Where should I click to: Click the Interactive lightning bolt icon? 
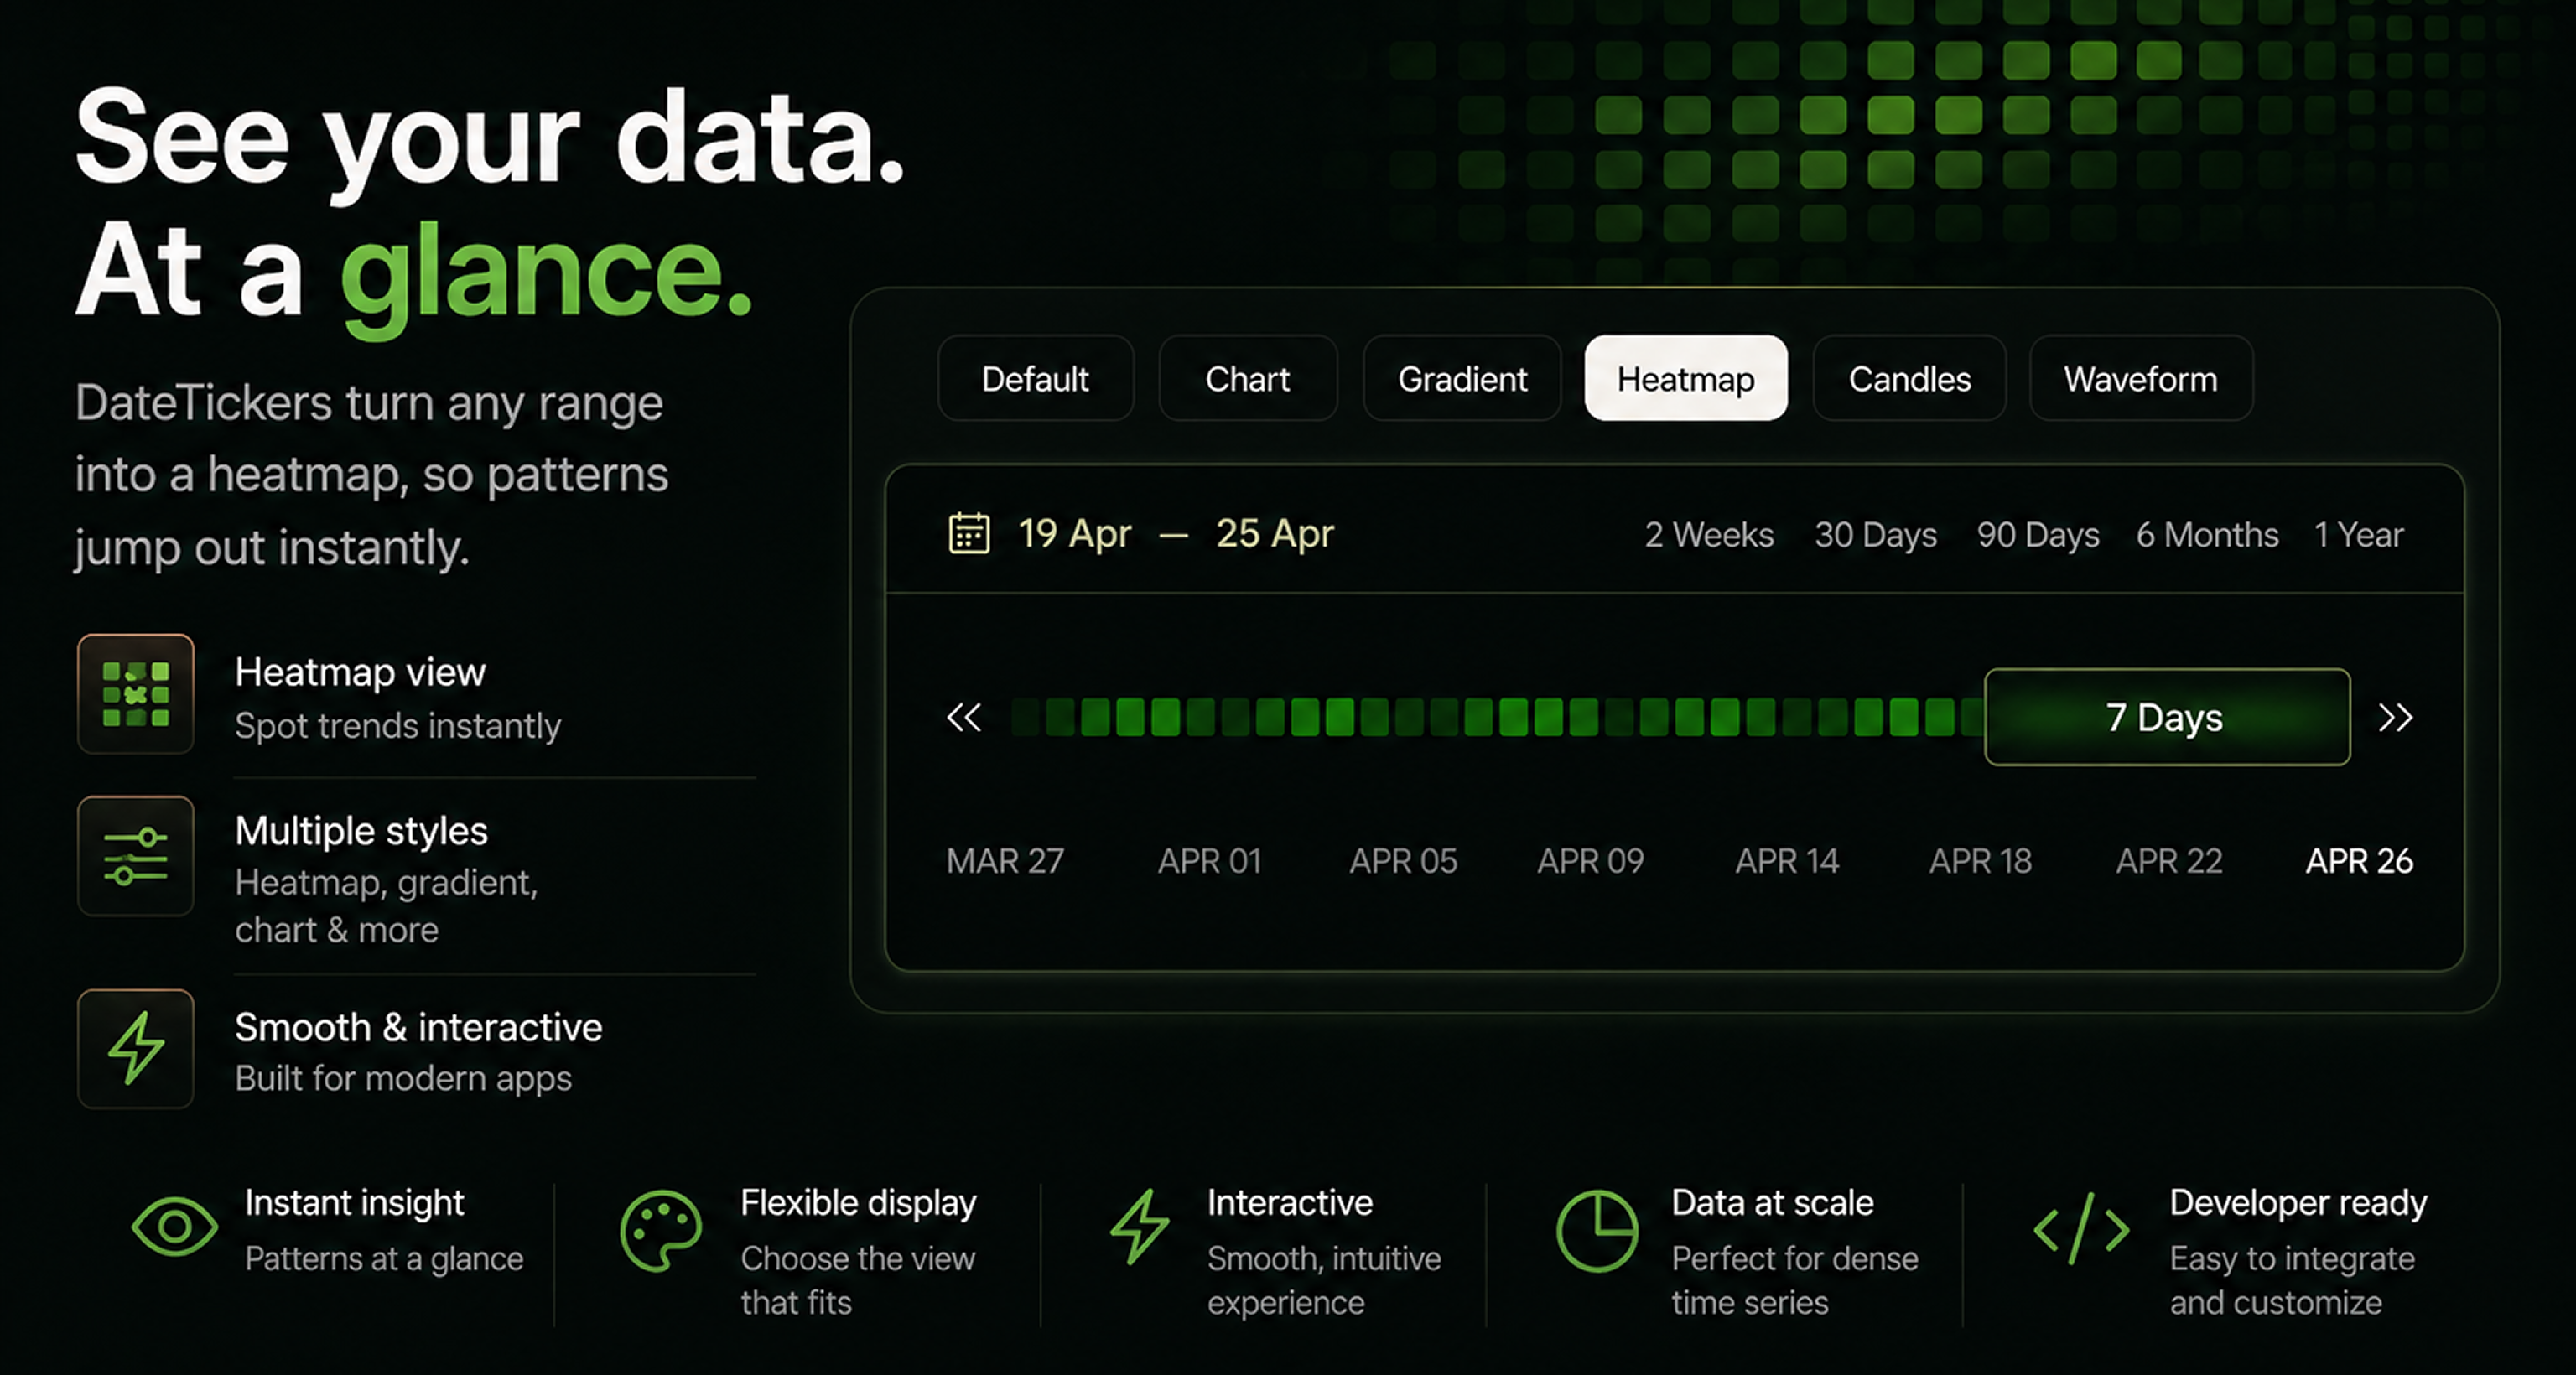1139,1226
